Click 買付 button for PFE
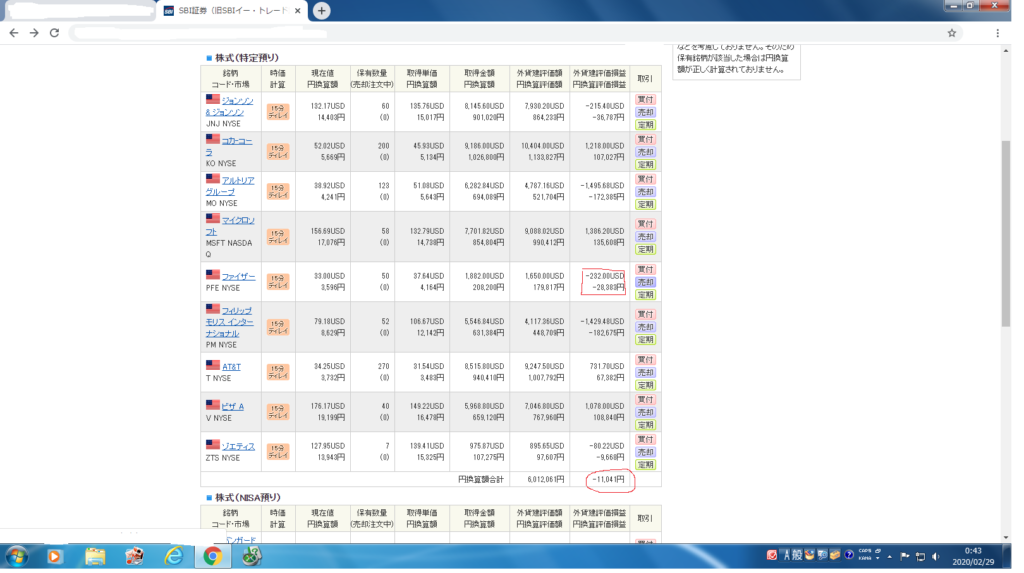The width and height of the screenshot is (1024, 573). (645, 269)
